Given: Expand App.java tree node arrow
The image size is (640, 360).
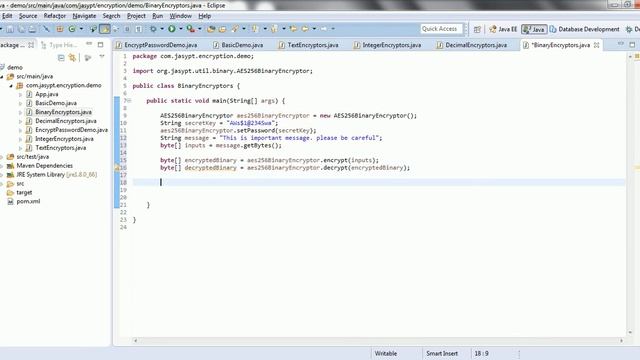Looking at the screenshot, I should pyautogui.click(x=20, y=94).
